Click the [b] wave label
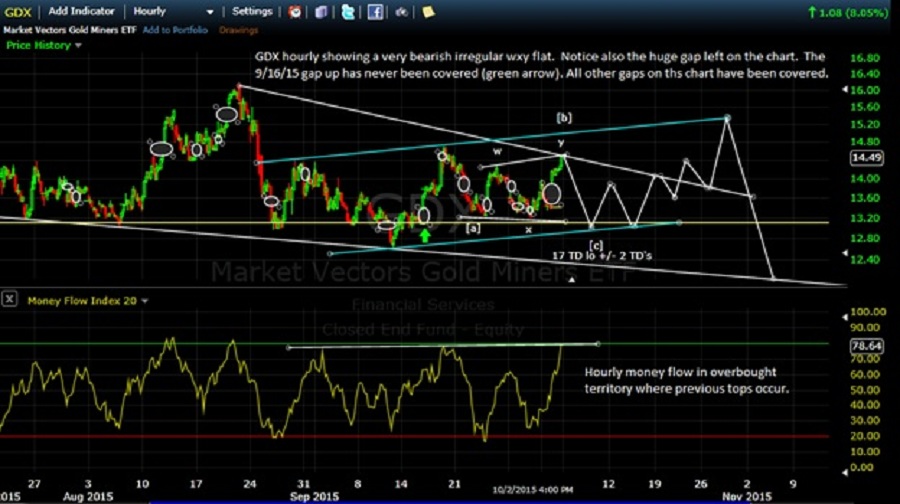The width and height of the screenshot is (900, 504). [x=564, y=118]
